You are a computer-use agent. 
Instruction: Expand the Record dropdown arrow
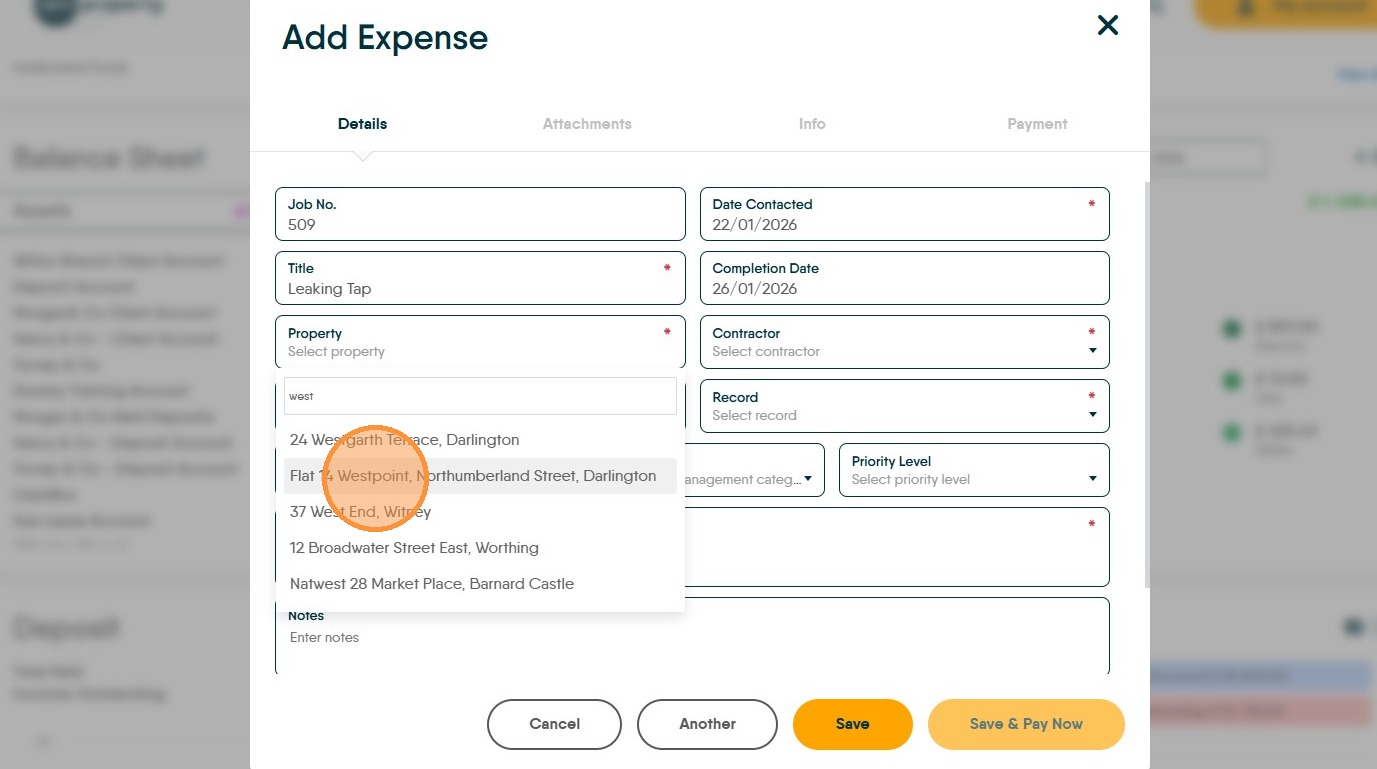point(1092,415)
